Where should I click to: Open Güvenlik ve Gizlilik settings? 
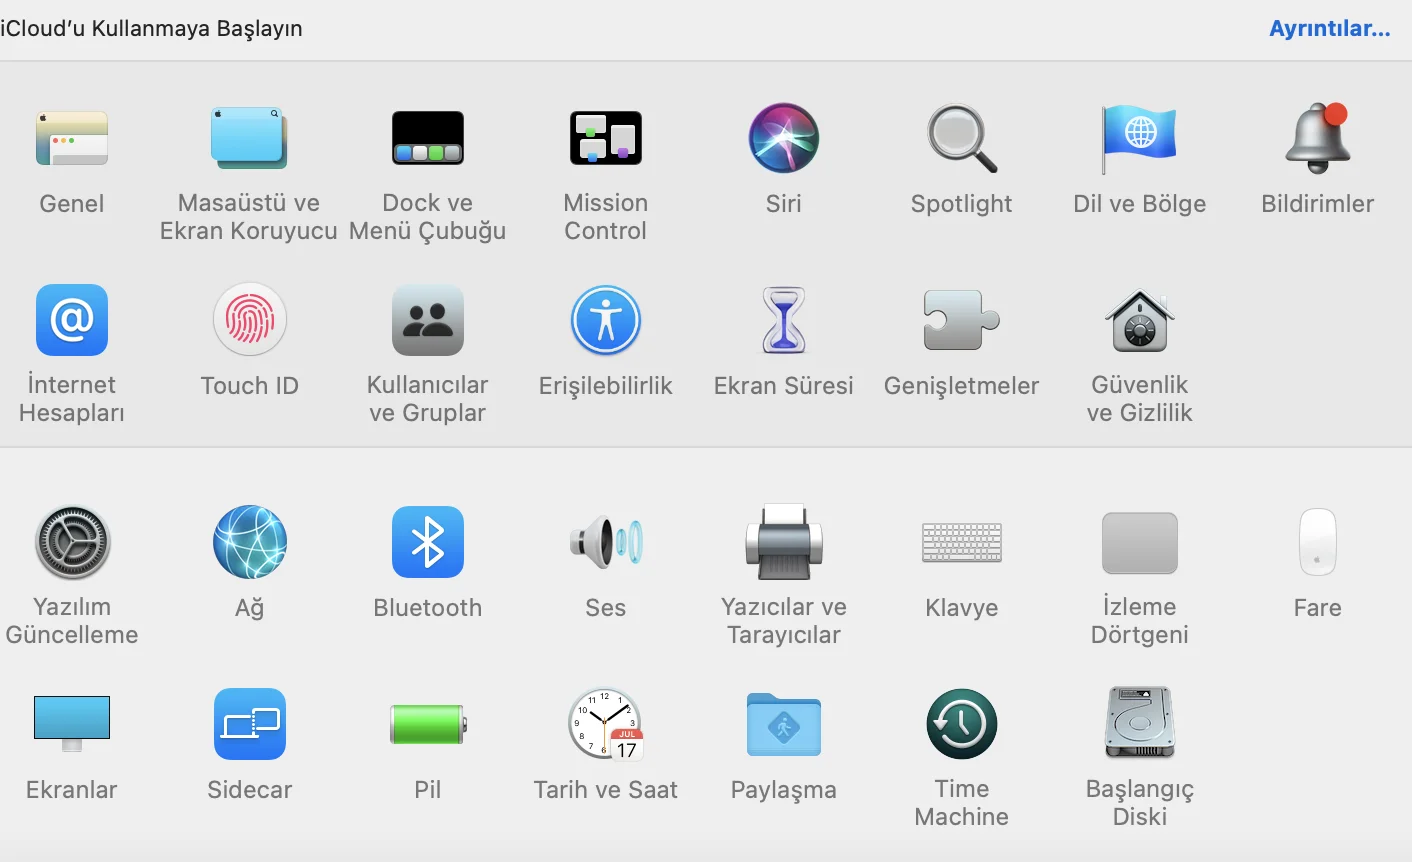tap(1140, 321)
